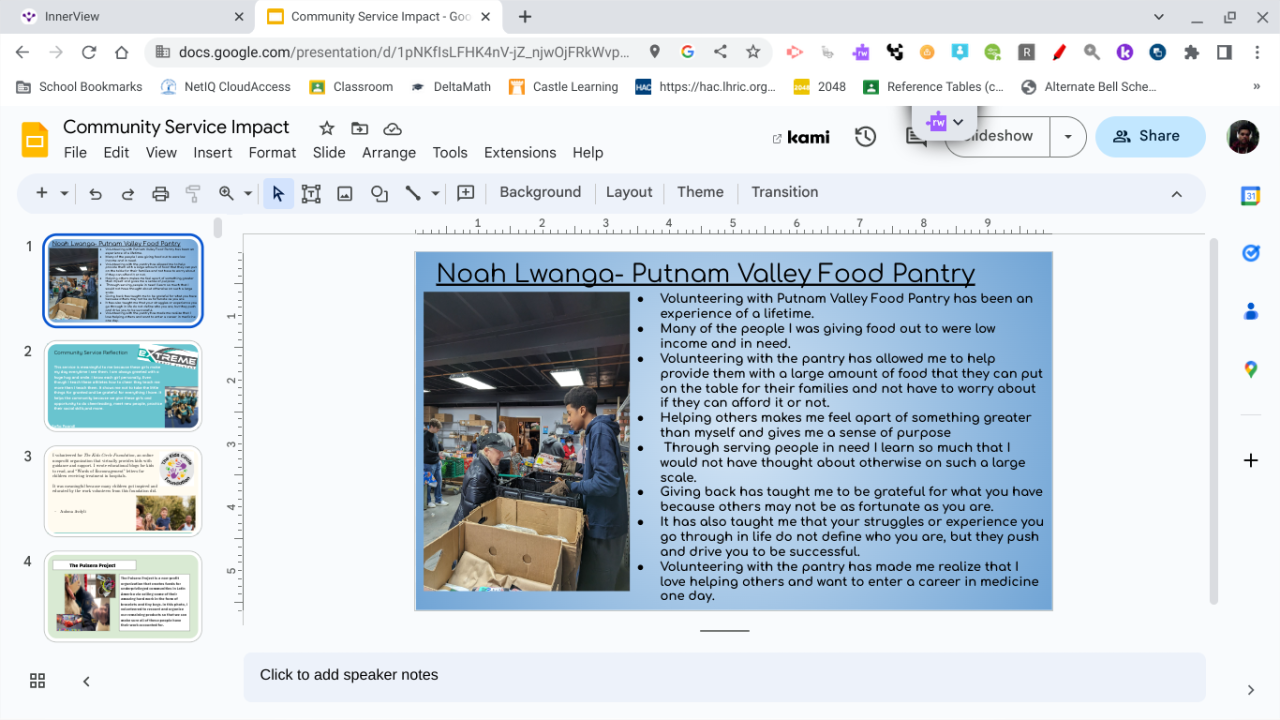Open the Slide menu

pos(329,153)
